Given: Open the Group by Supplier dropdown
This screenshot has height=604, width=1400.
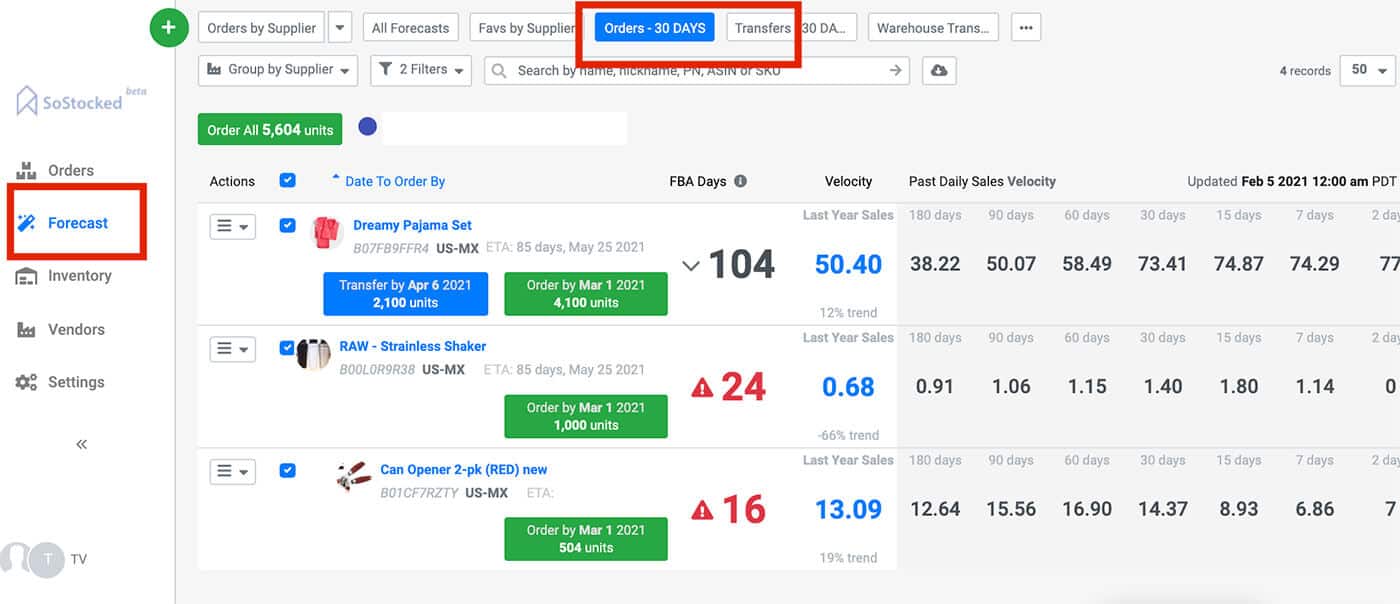Looking at the screenshot, I should (277, 70).
